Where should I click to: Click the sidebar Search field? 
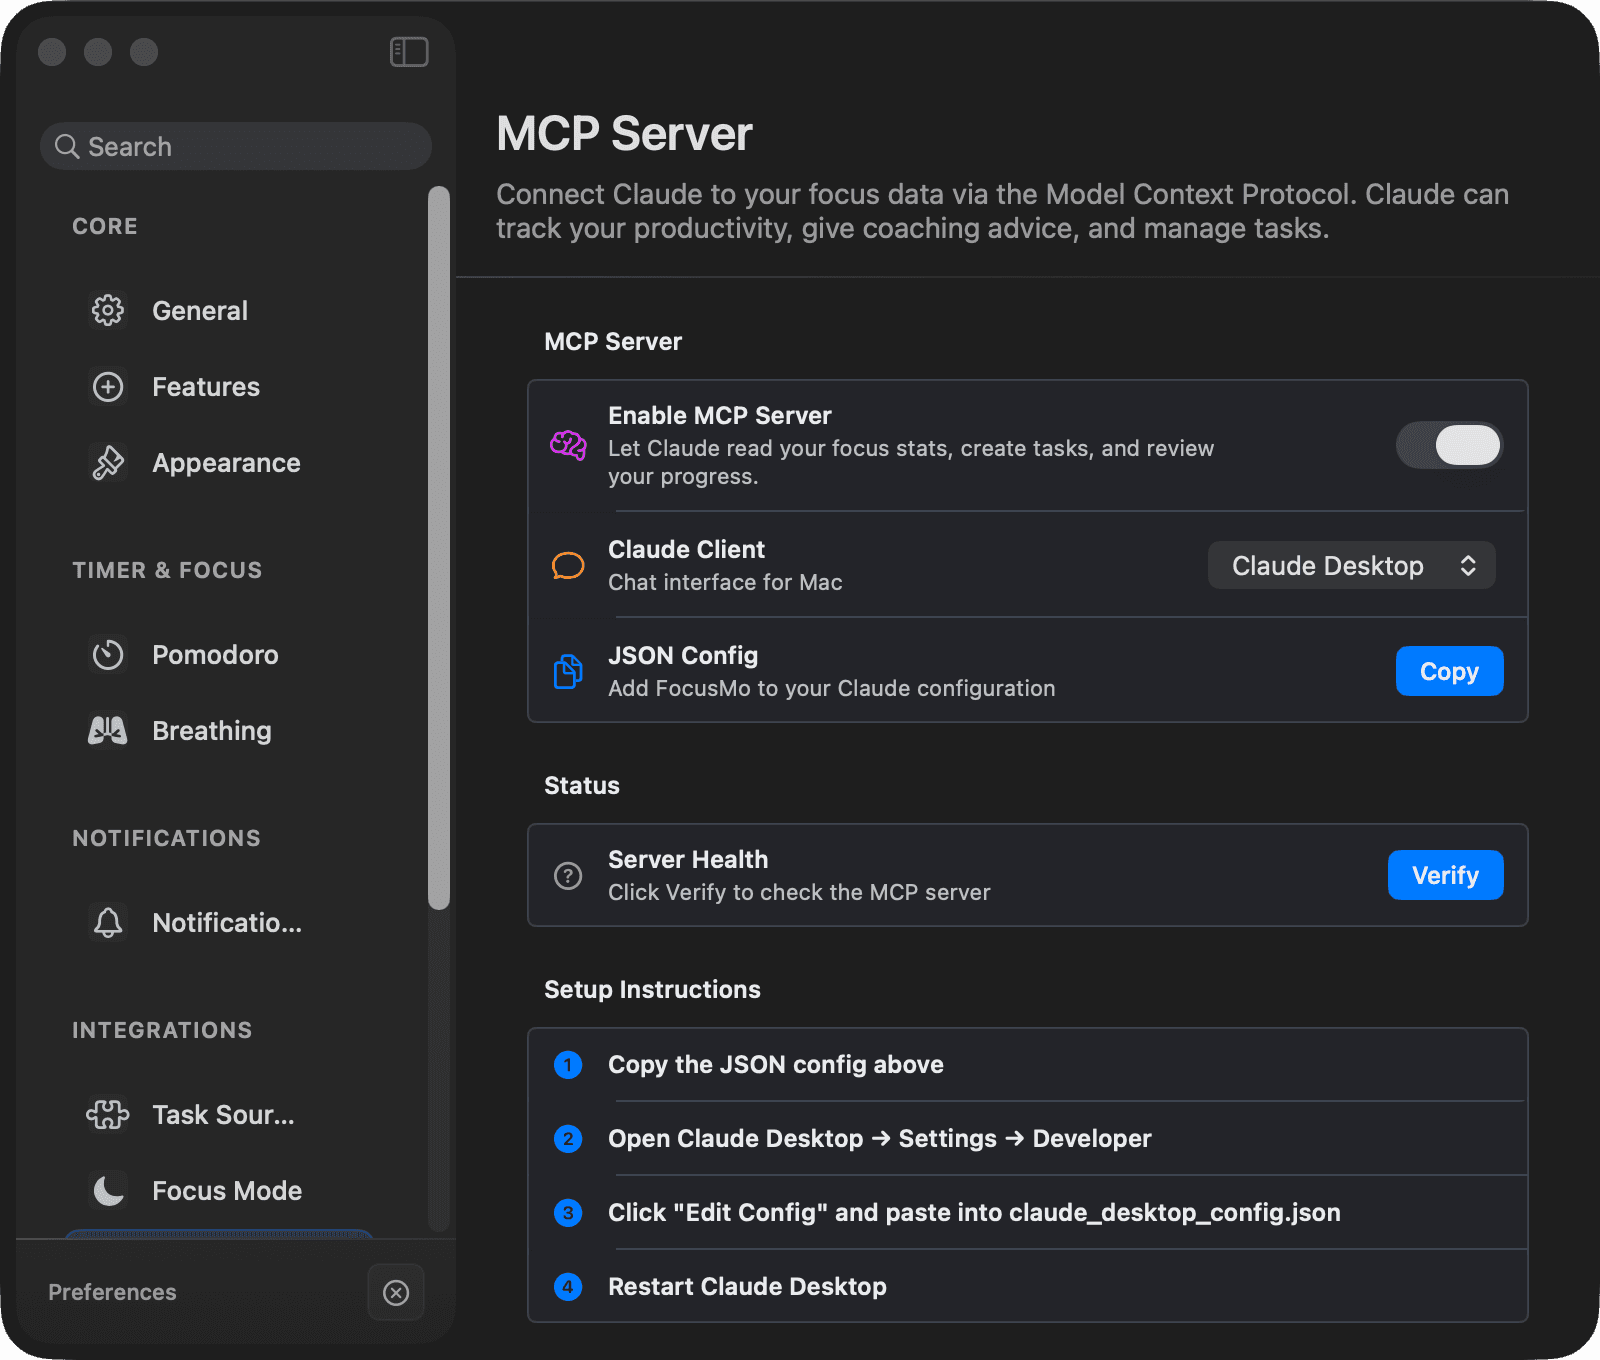(x=236, y=146)
